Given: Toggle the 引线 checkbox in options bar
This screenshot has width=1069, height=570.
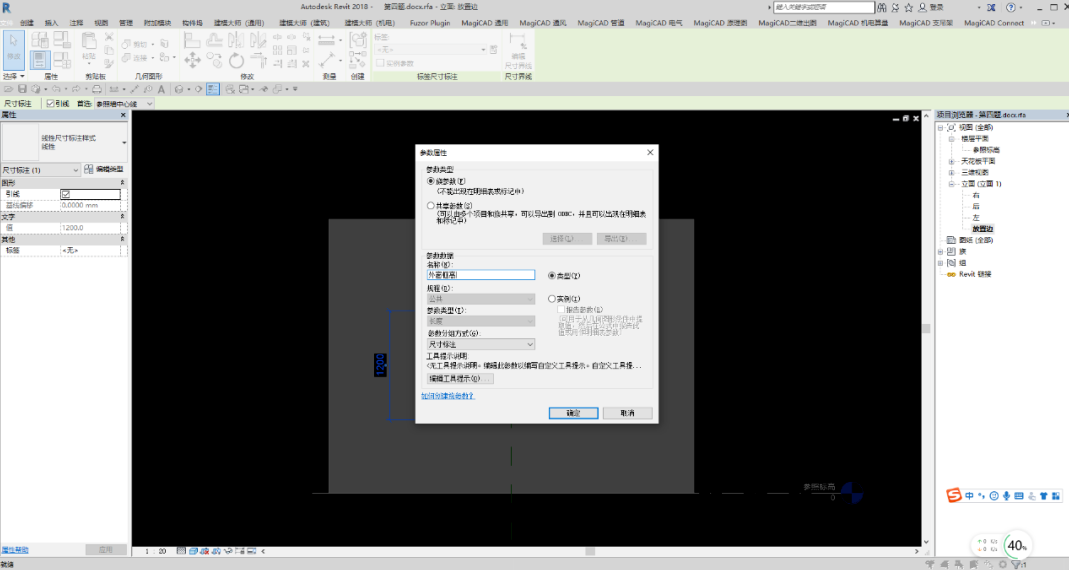Looking at the screenshot, I should point(50,104).
